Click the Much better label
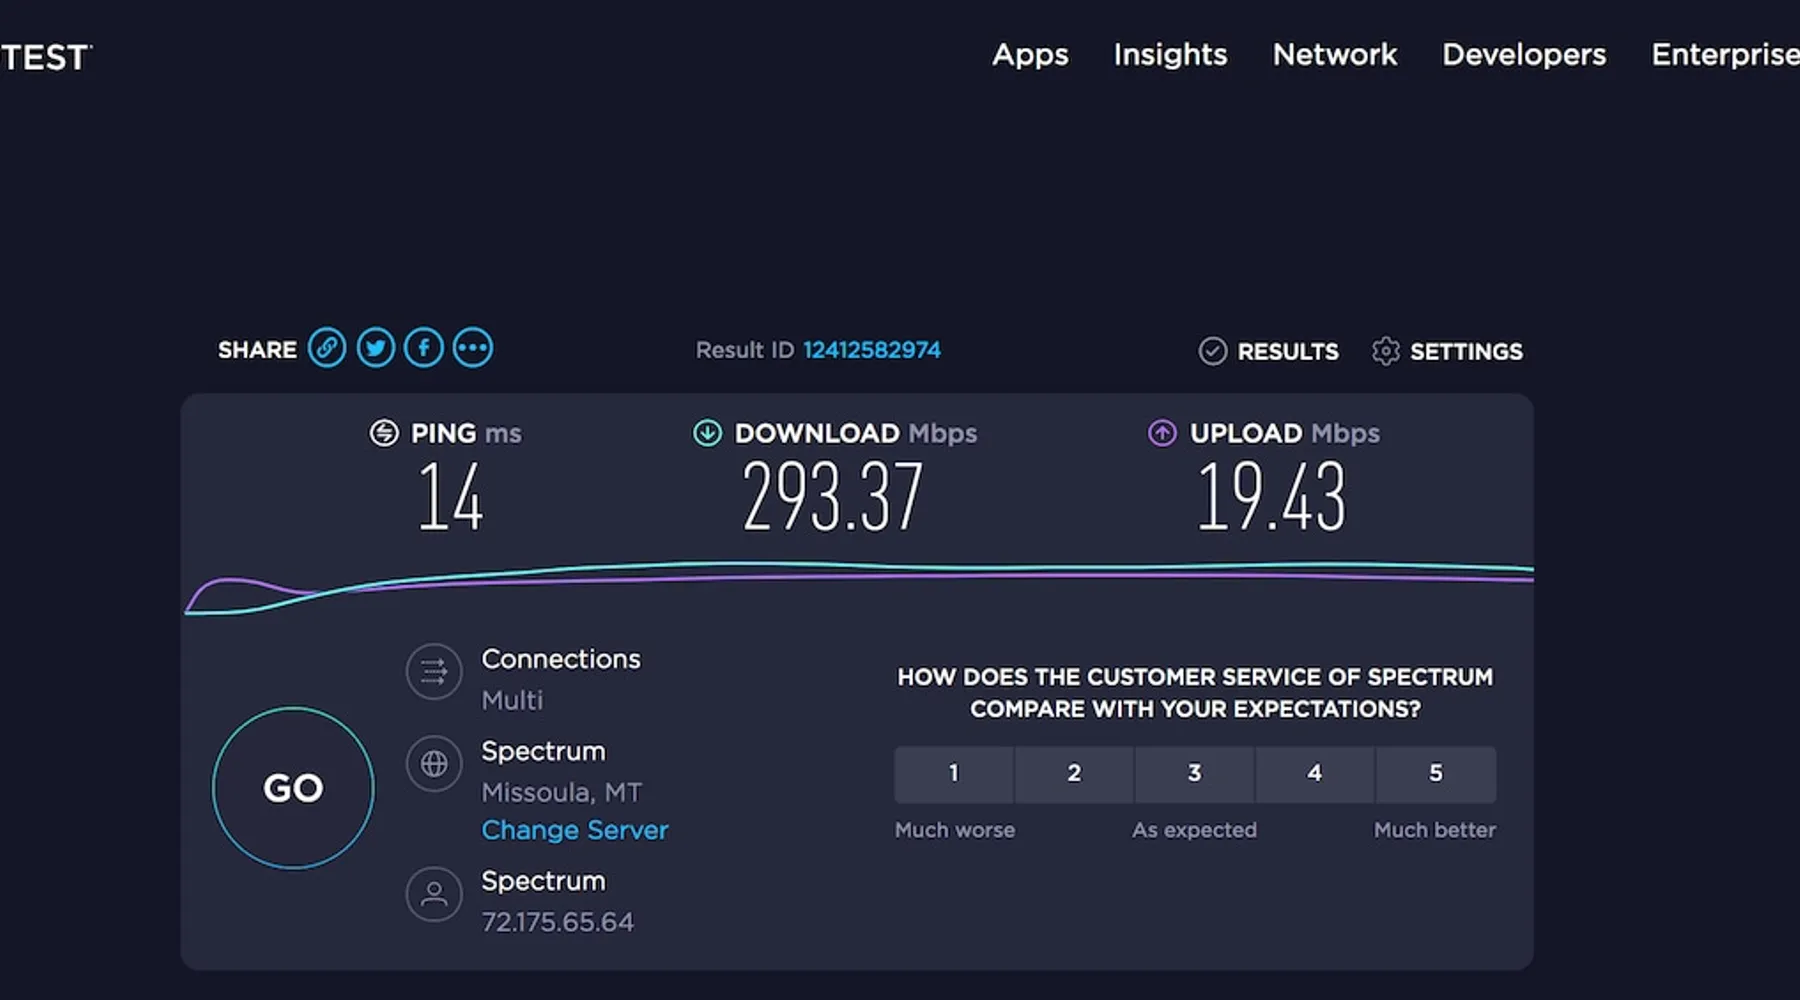The height and width of the screenshot is (1000, 1800). pos(1435,830)
